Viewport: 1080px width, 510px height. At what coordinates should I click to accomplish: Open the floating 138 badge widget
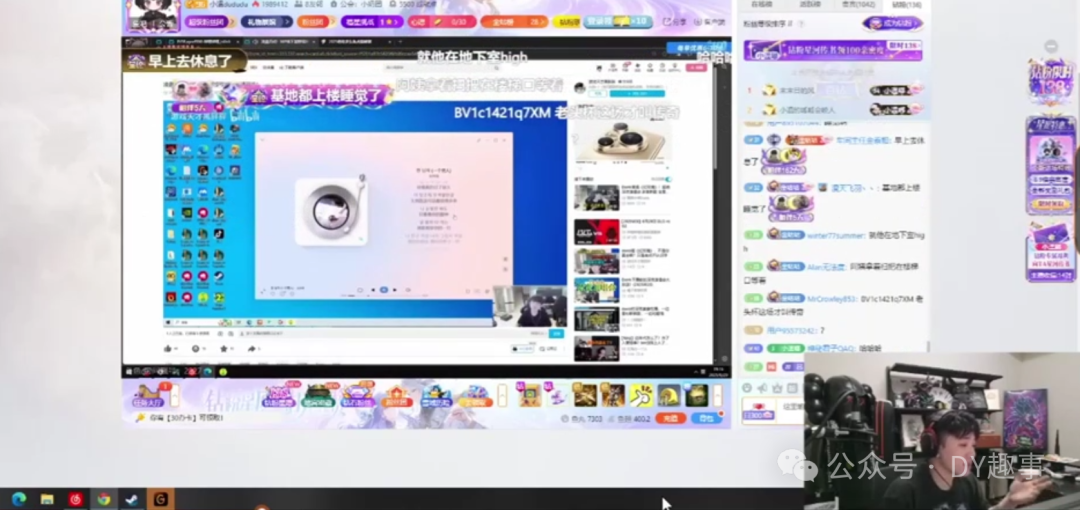[x=1050, y=81]
